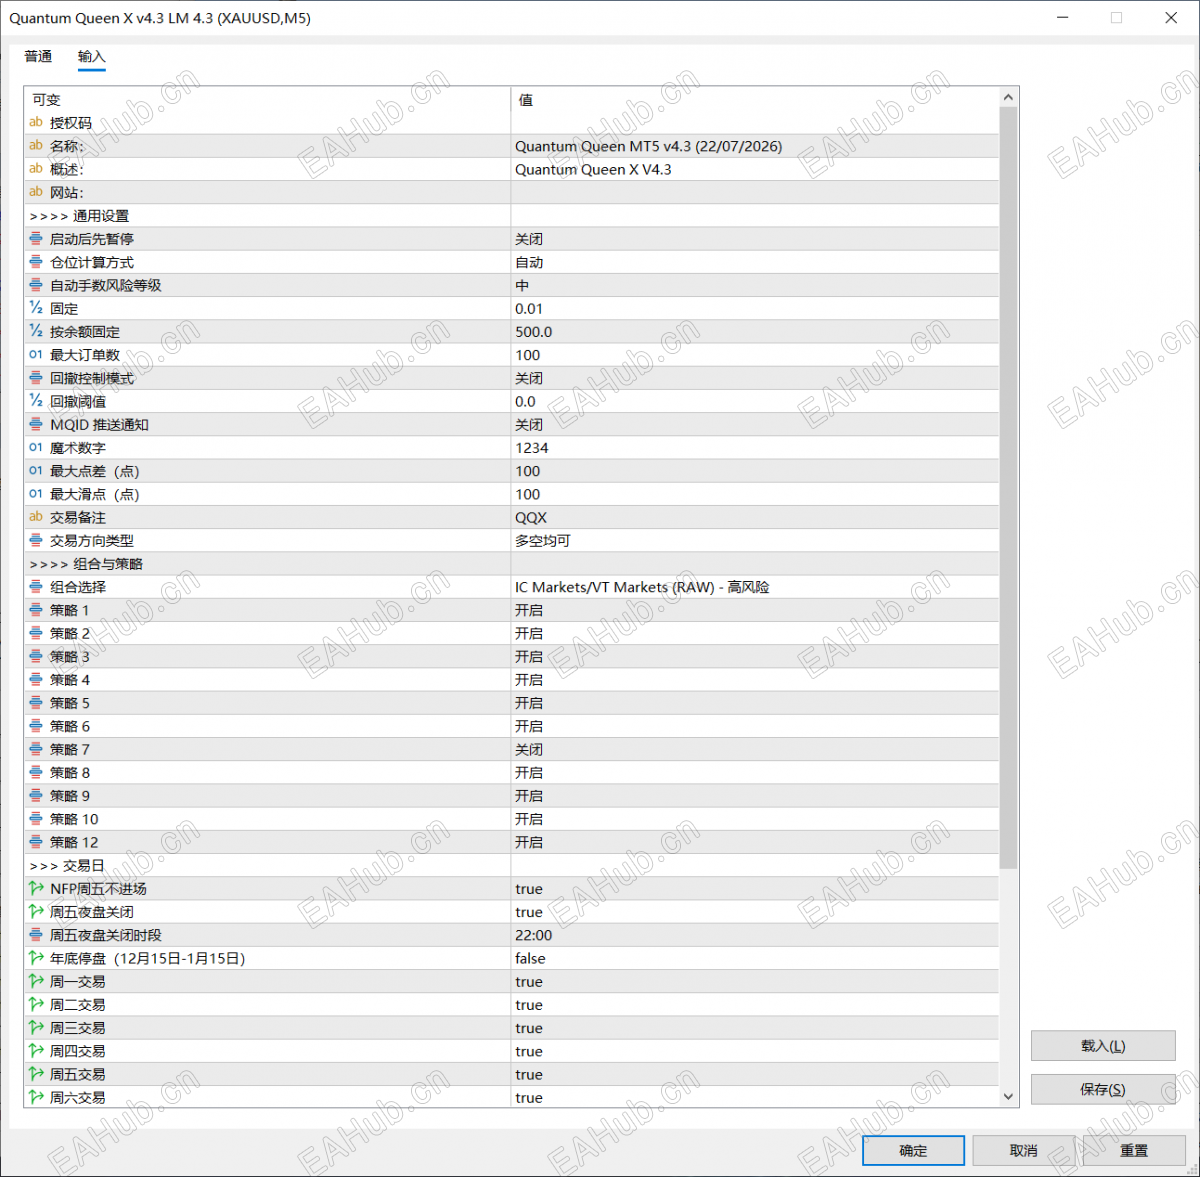
Task: Click the bool icon beside 周六交易
Action: [36, 1096]
